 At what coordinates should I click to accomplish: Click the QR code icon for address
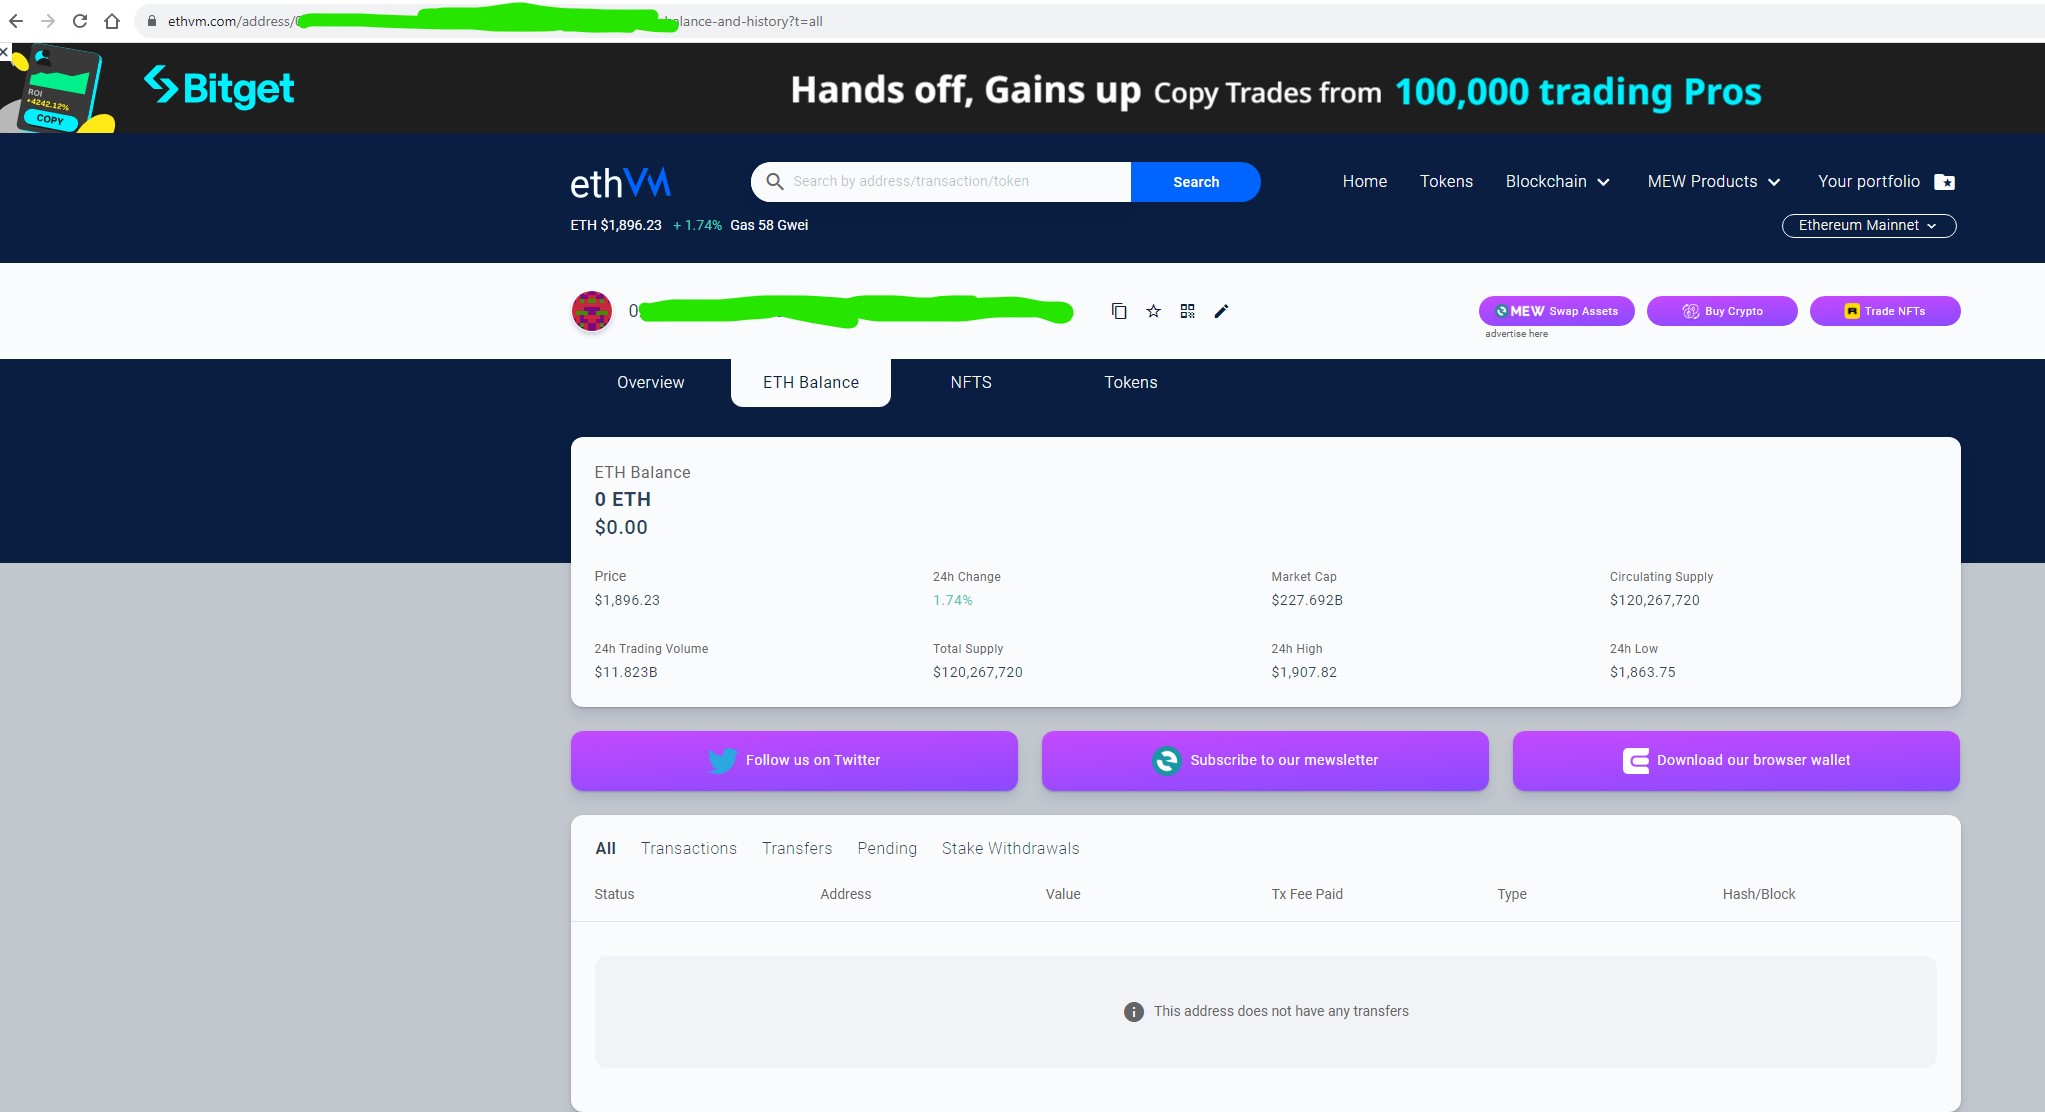pos(1187,309)
